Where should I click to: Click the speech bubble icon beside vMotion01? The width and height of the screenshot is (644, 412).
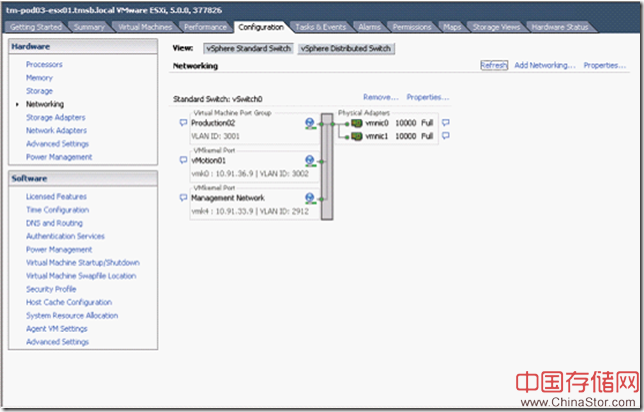coord(183,160)
